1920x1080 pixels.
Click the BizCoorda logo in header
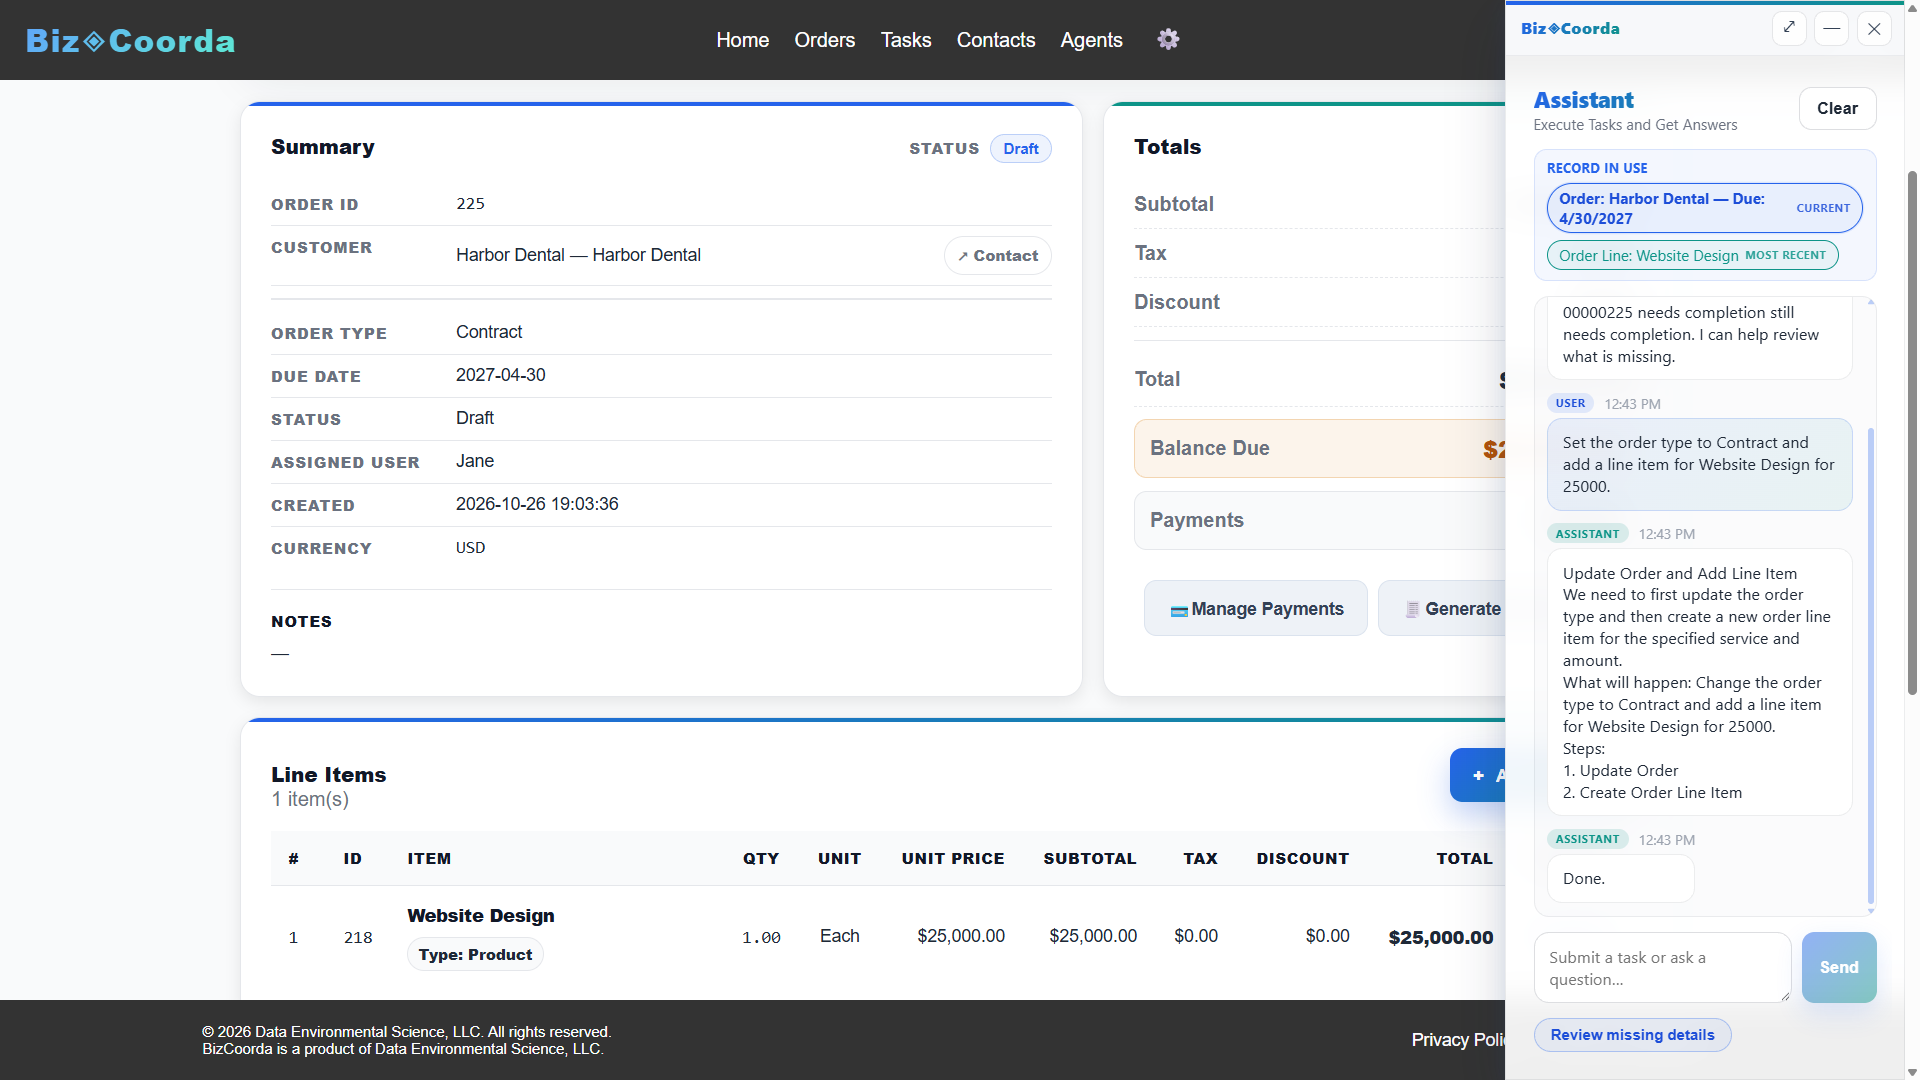tap(130, 40)
